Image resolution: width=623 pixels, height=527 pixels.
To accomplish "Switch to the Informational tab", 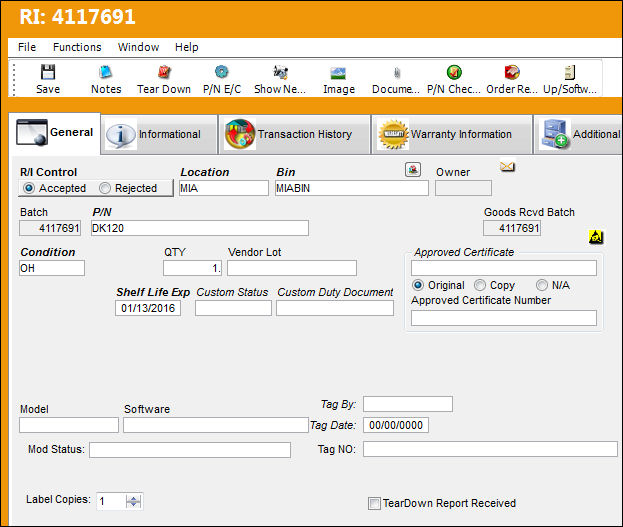I will [159, 134].
